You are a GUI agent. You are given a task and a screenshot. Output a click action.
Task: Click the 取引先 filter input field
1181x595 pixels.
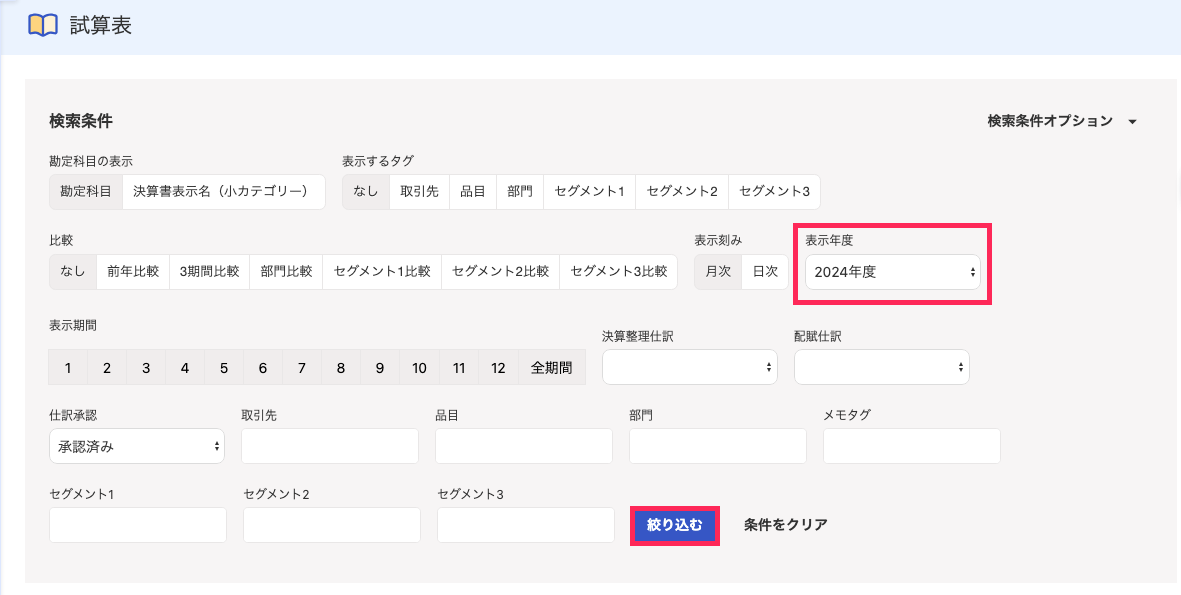pyautogui.click(x=330, y=447)
